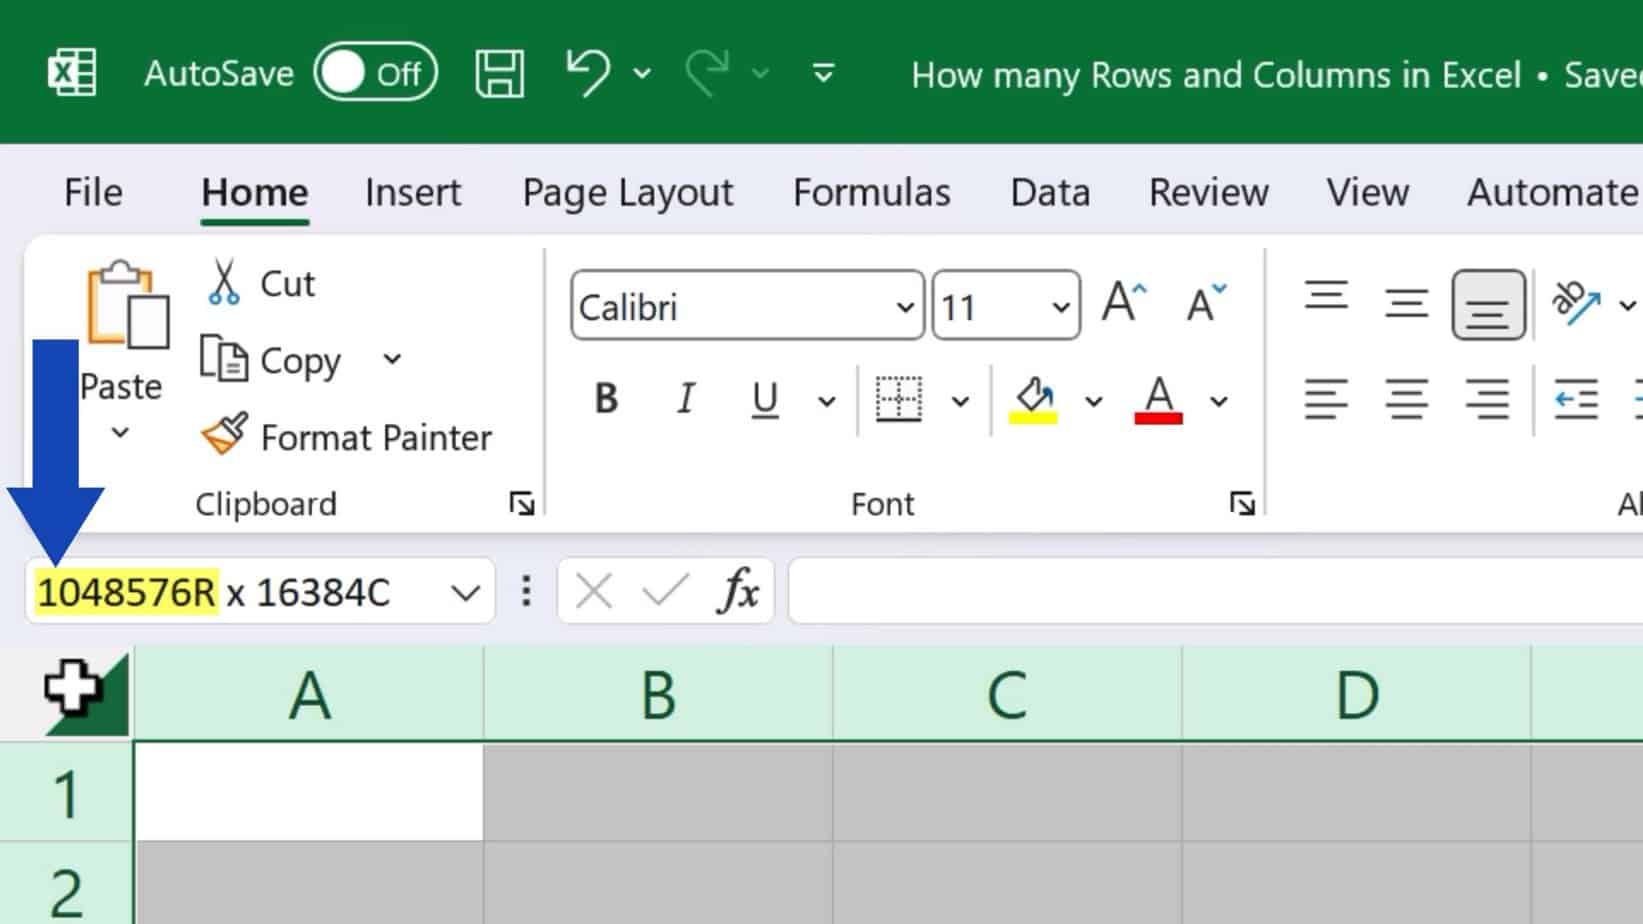The height and width of the screenshot is (924, 1643).
Task: Cancel entry with the X button
Action: (592, 591)
